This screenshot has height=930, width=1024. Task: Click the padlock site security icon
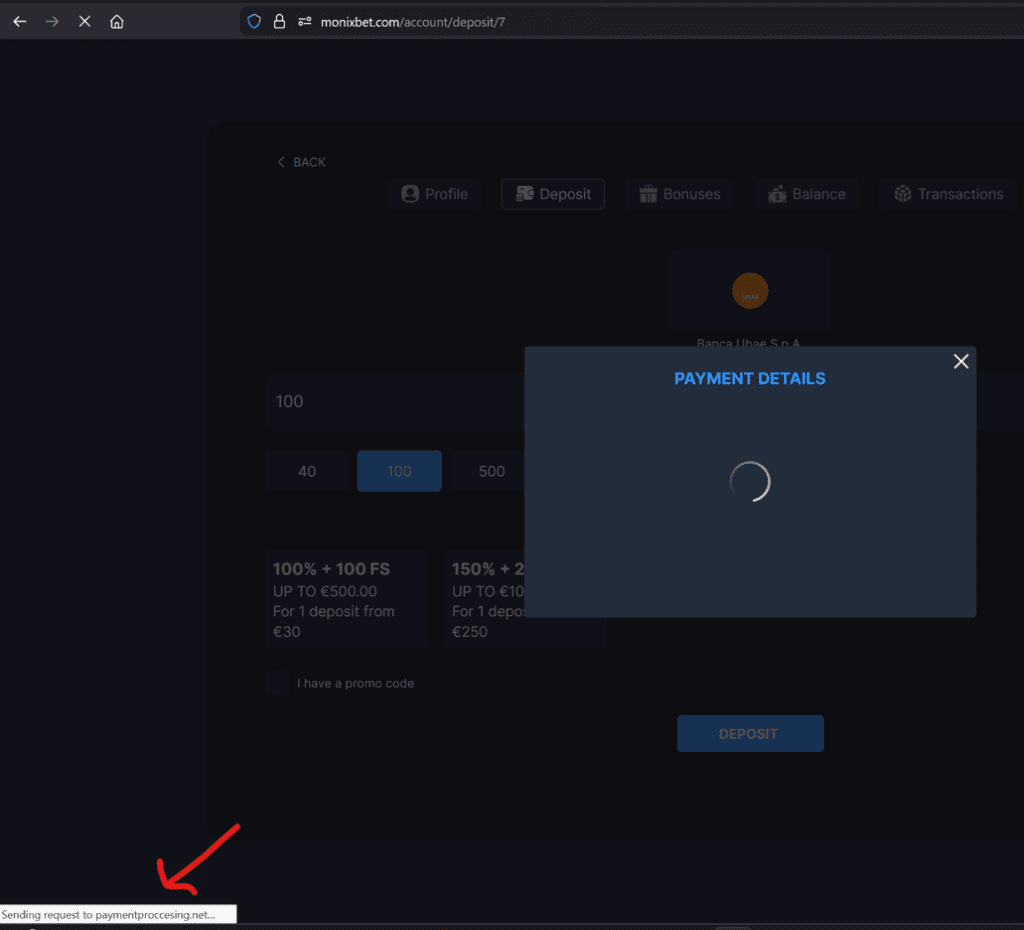pos(279,21)
